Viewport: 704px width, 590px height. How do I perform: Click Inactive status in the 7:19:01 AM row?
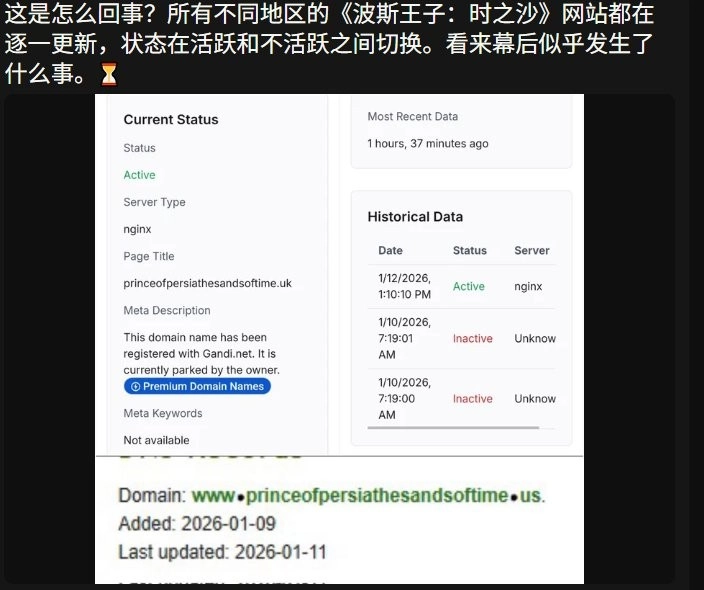coord(472,339)
